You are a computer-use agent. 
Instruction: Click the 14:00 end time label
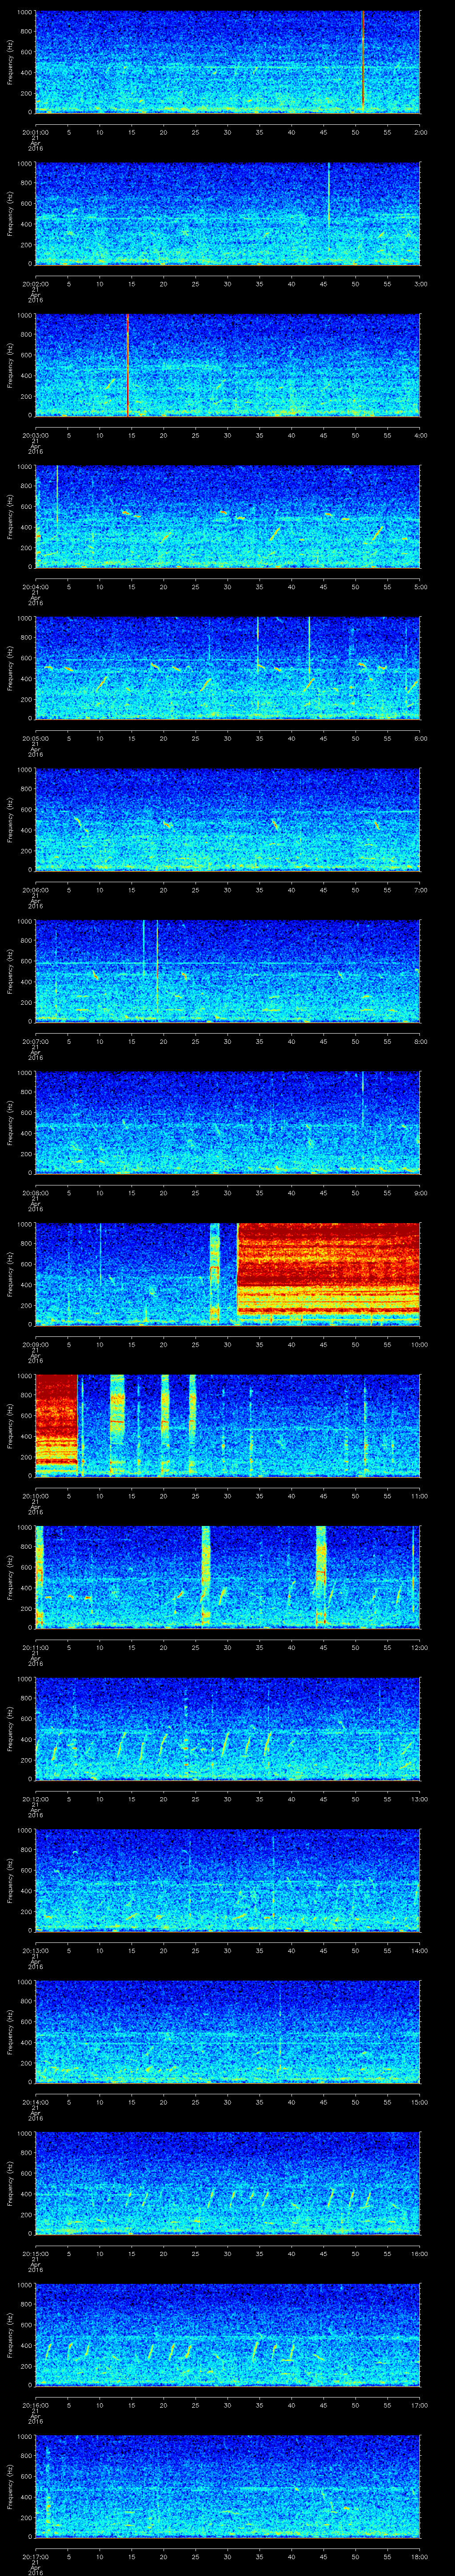[419, 1950]
